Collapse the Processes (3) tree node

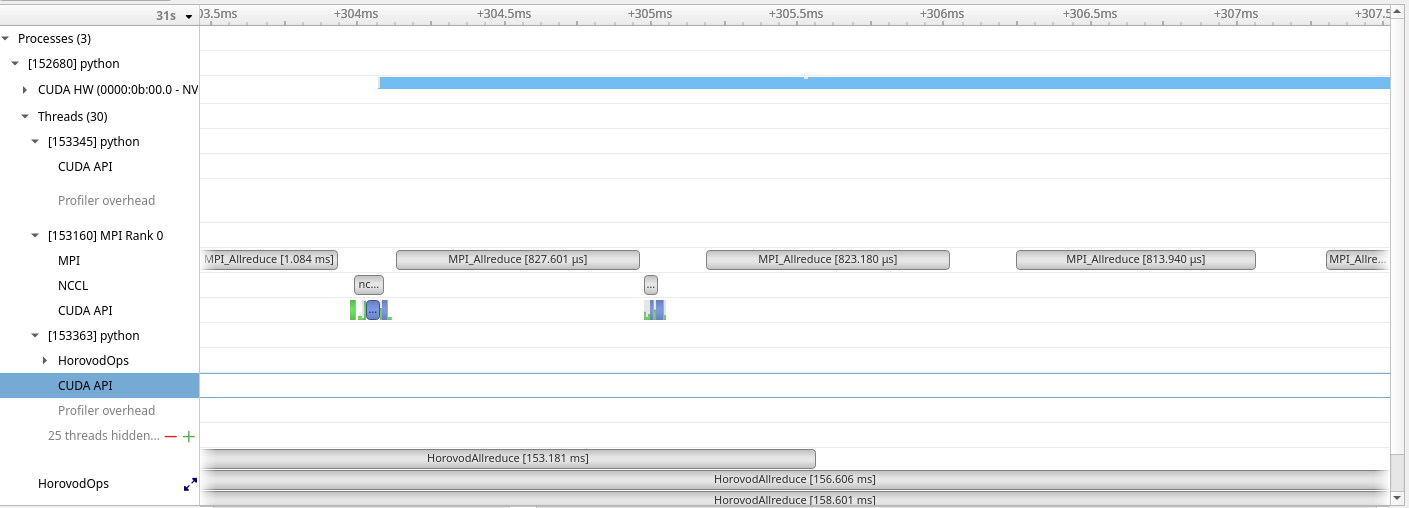coord(6,38)
